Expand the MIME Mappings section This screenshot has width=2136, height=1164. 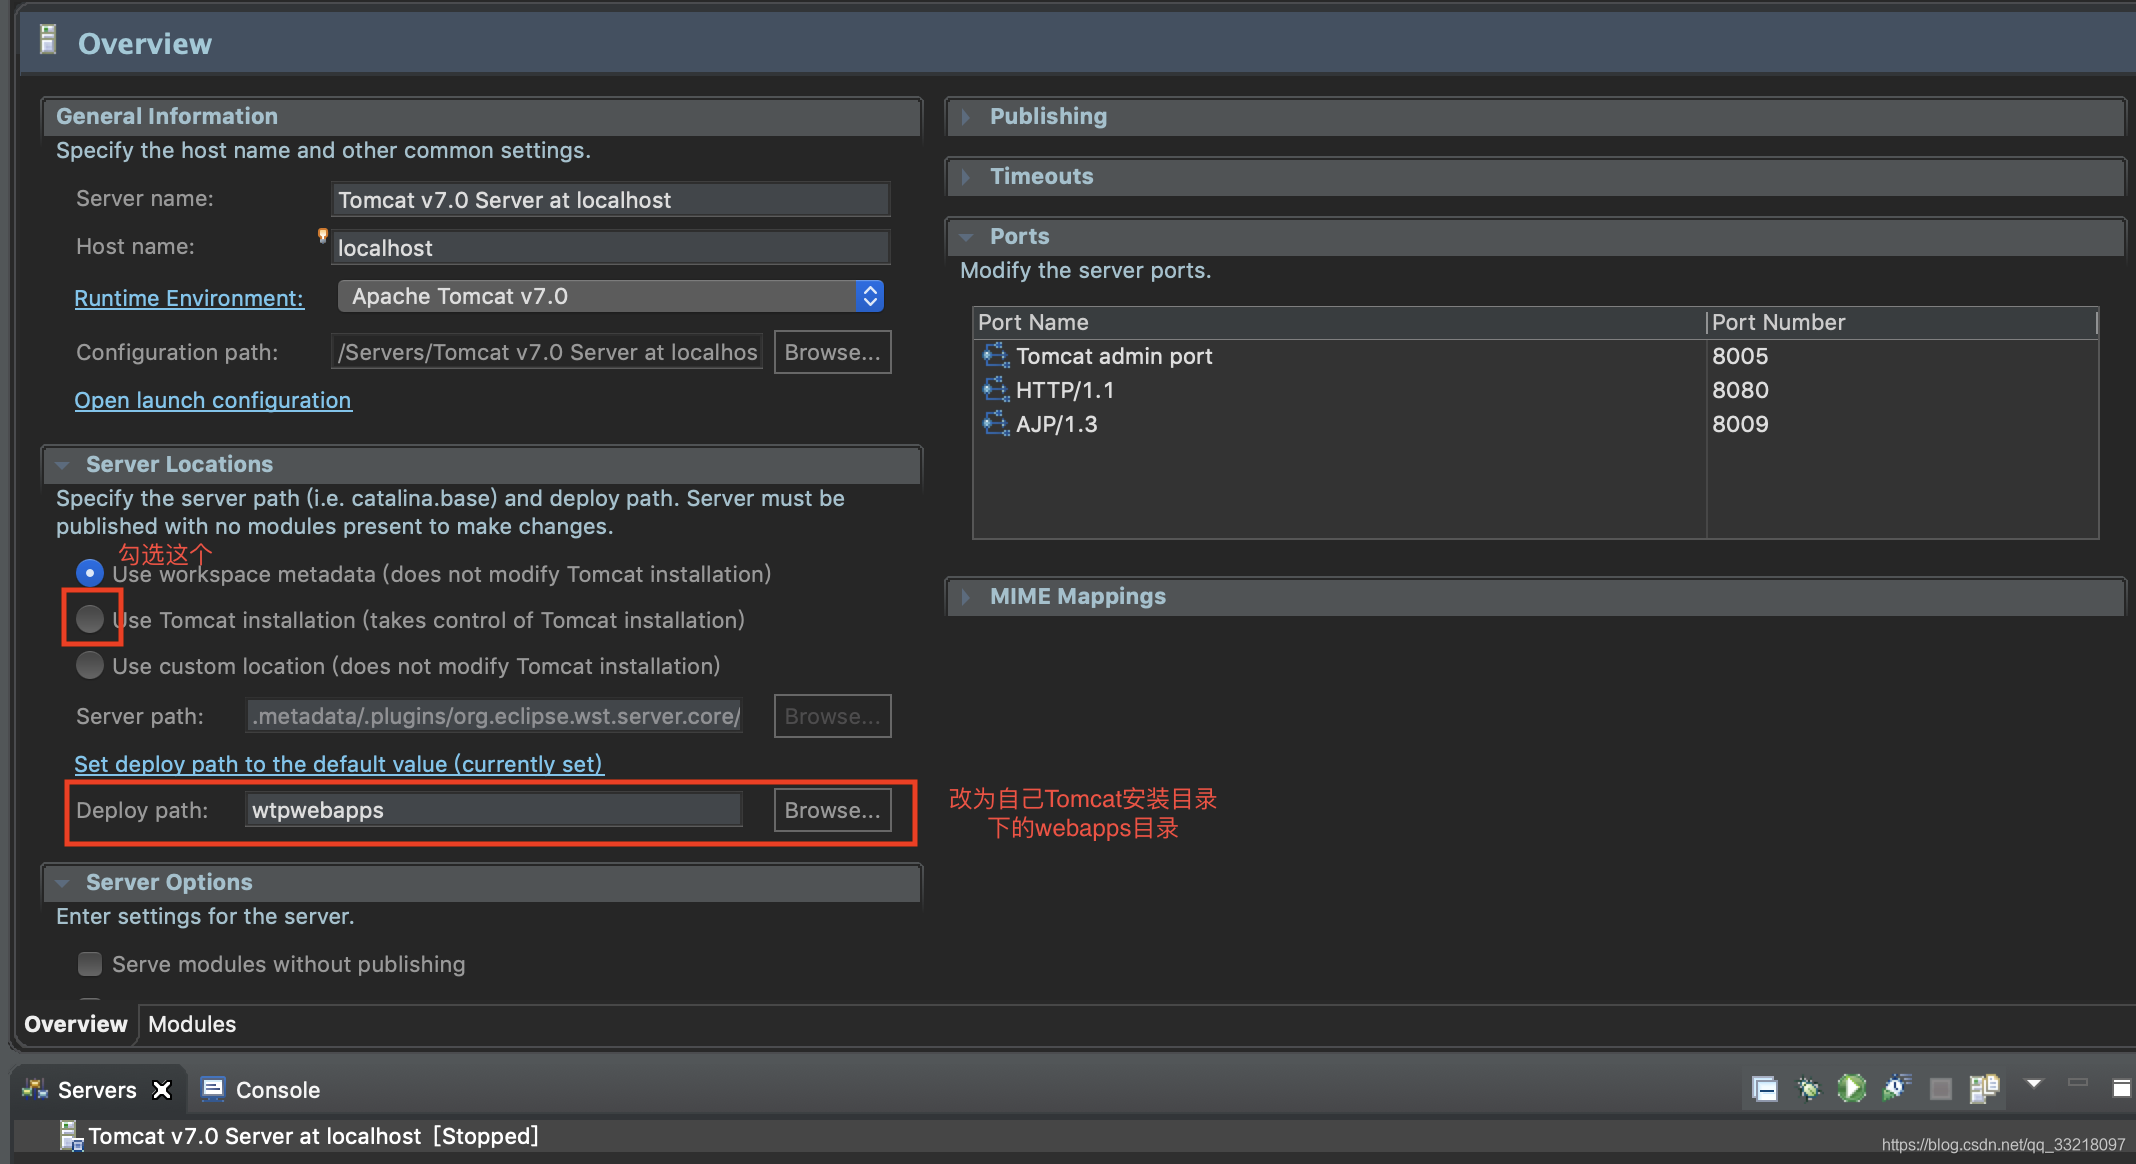pos(966,597)
